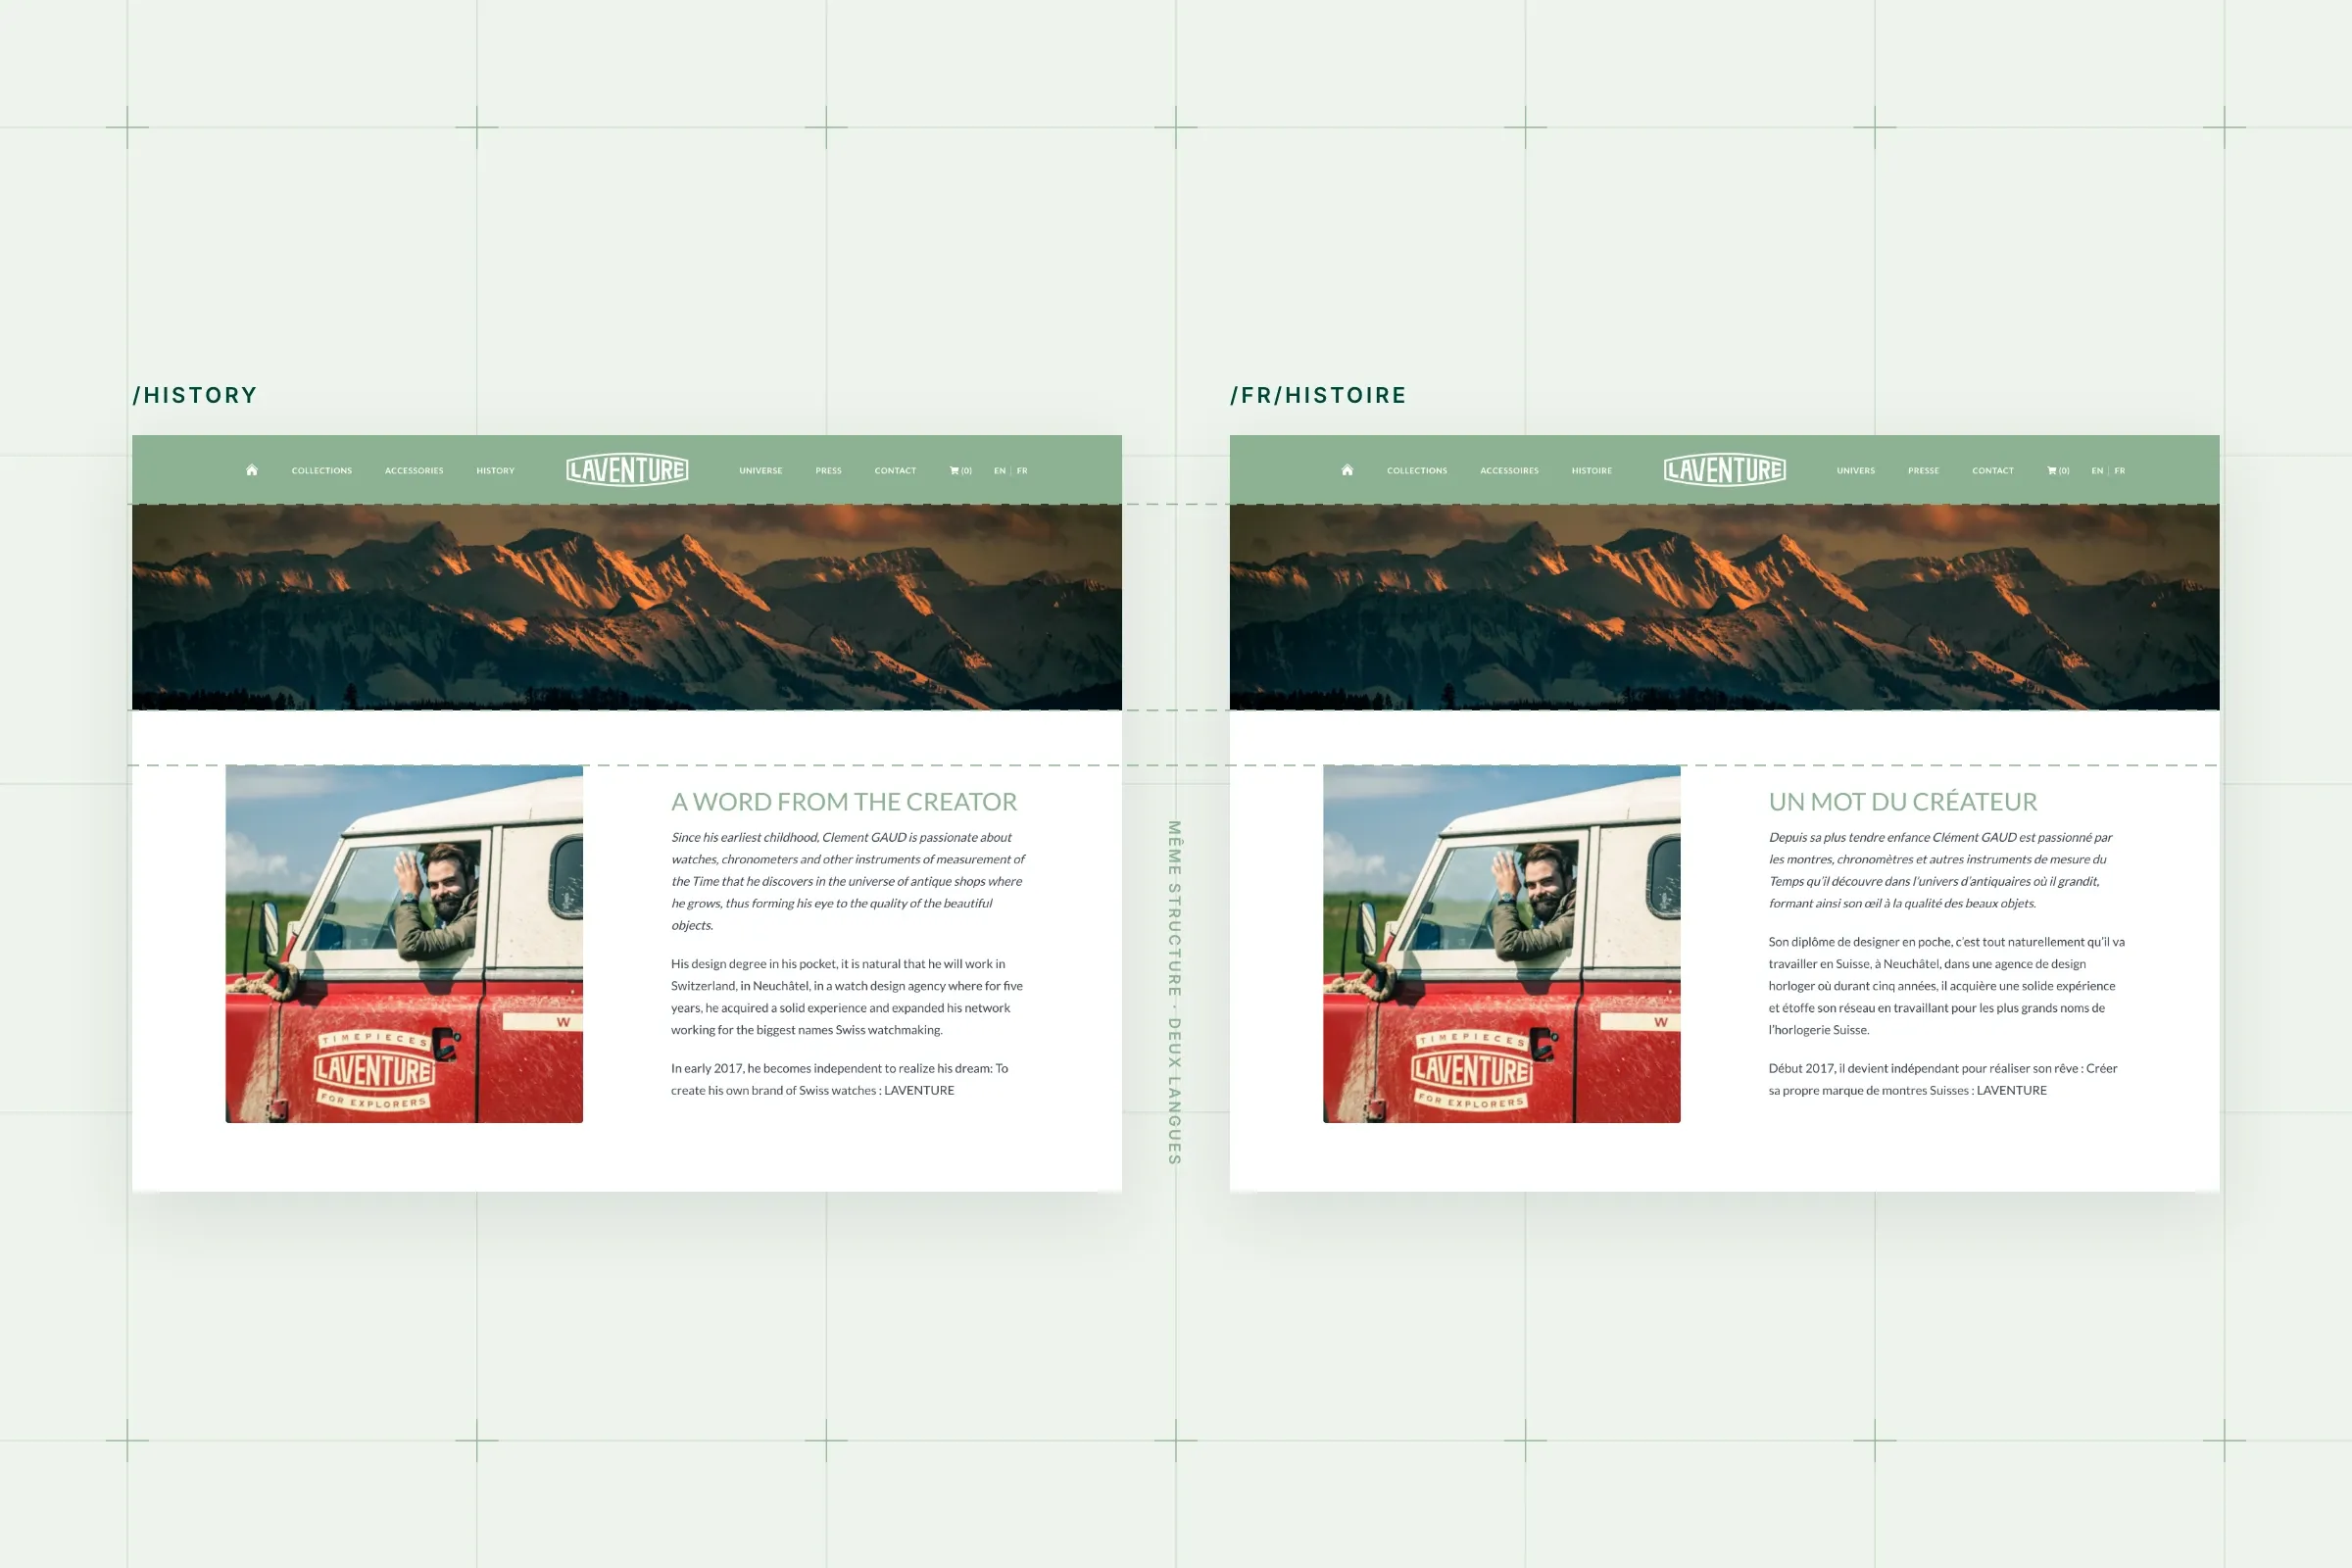The height and width of the screenshot is (1568, 2352).
Task: Click the red truck photo on the English page
Action: point(404,944)
